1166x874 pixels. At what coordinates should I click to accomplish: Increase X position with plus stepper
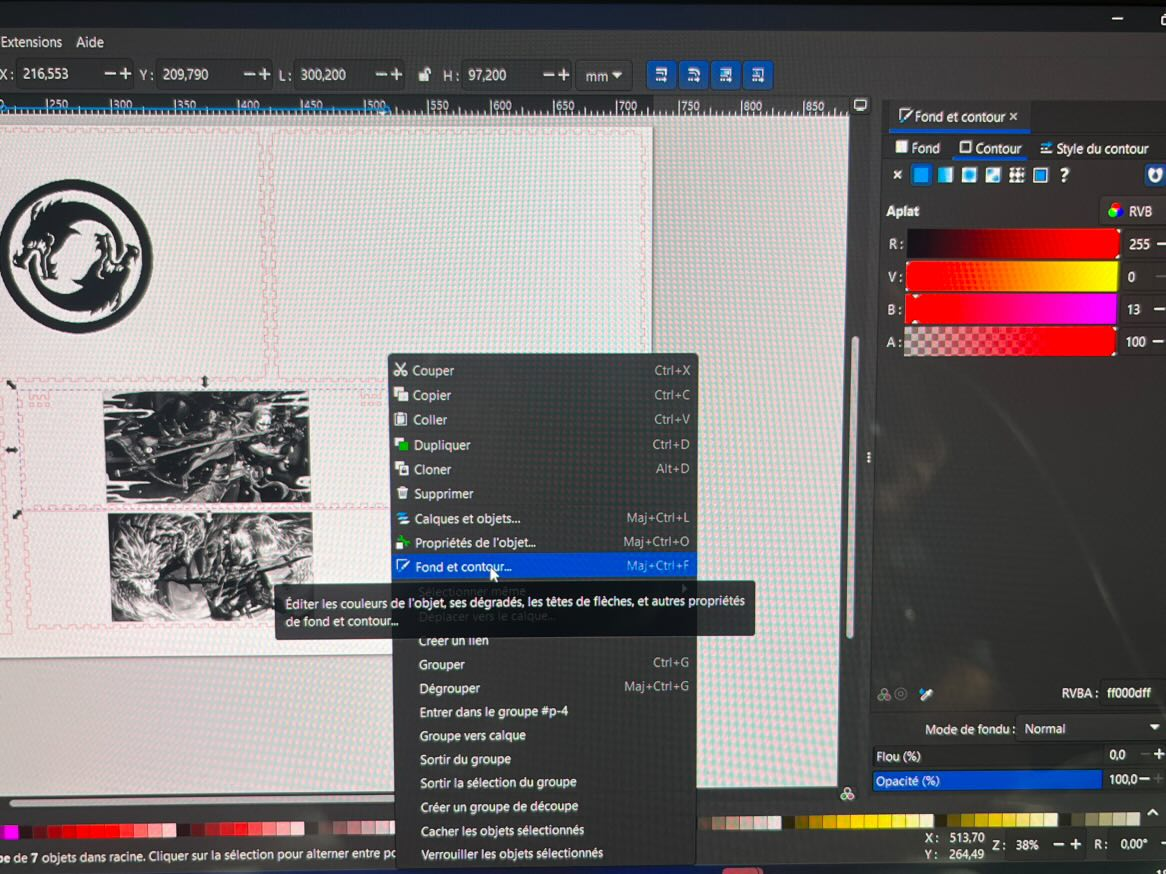(126, 74)
